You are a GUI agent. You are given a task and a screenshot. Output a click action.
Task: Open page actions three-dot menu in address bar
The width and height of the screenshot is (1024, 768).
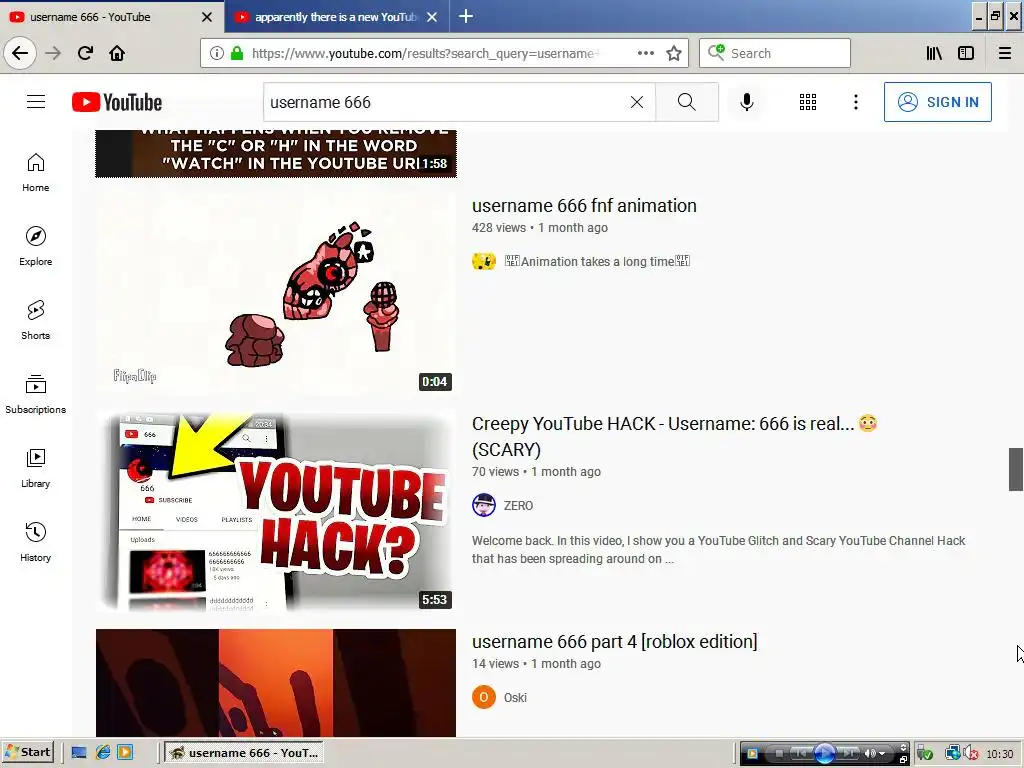(x=646, y=53)
